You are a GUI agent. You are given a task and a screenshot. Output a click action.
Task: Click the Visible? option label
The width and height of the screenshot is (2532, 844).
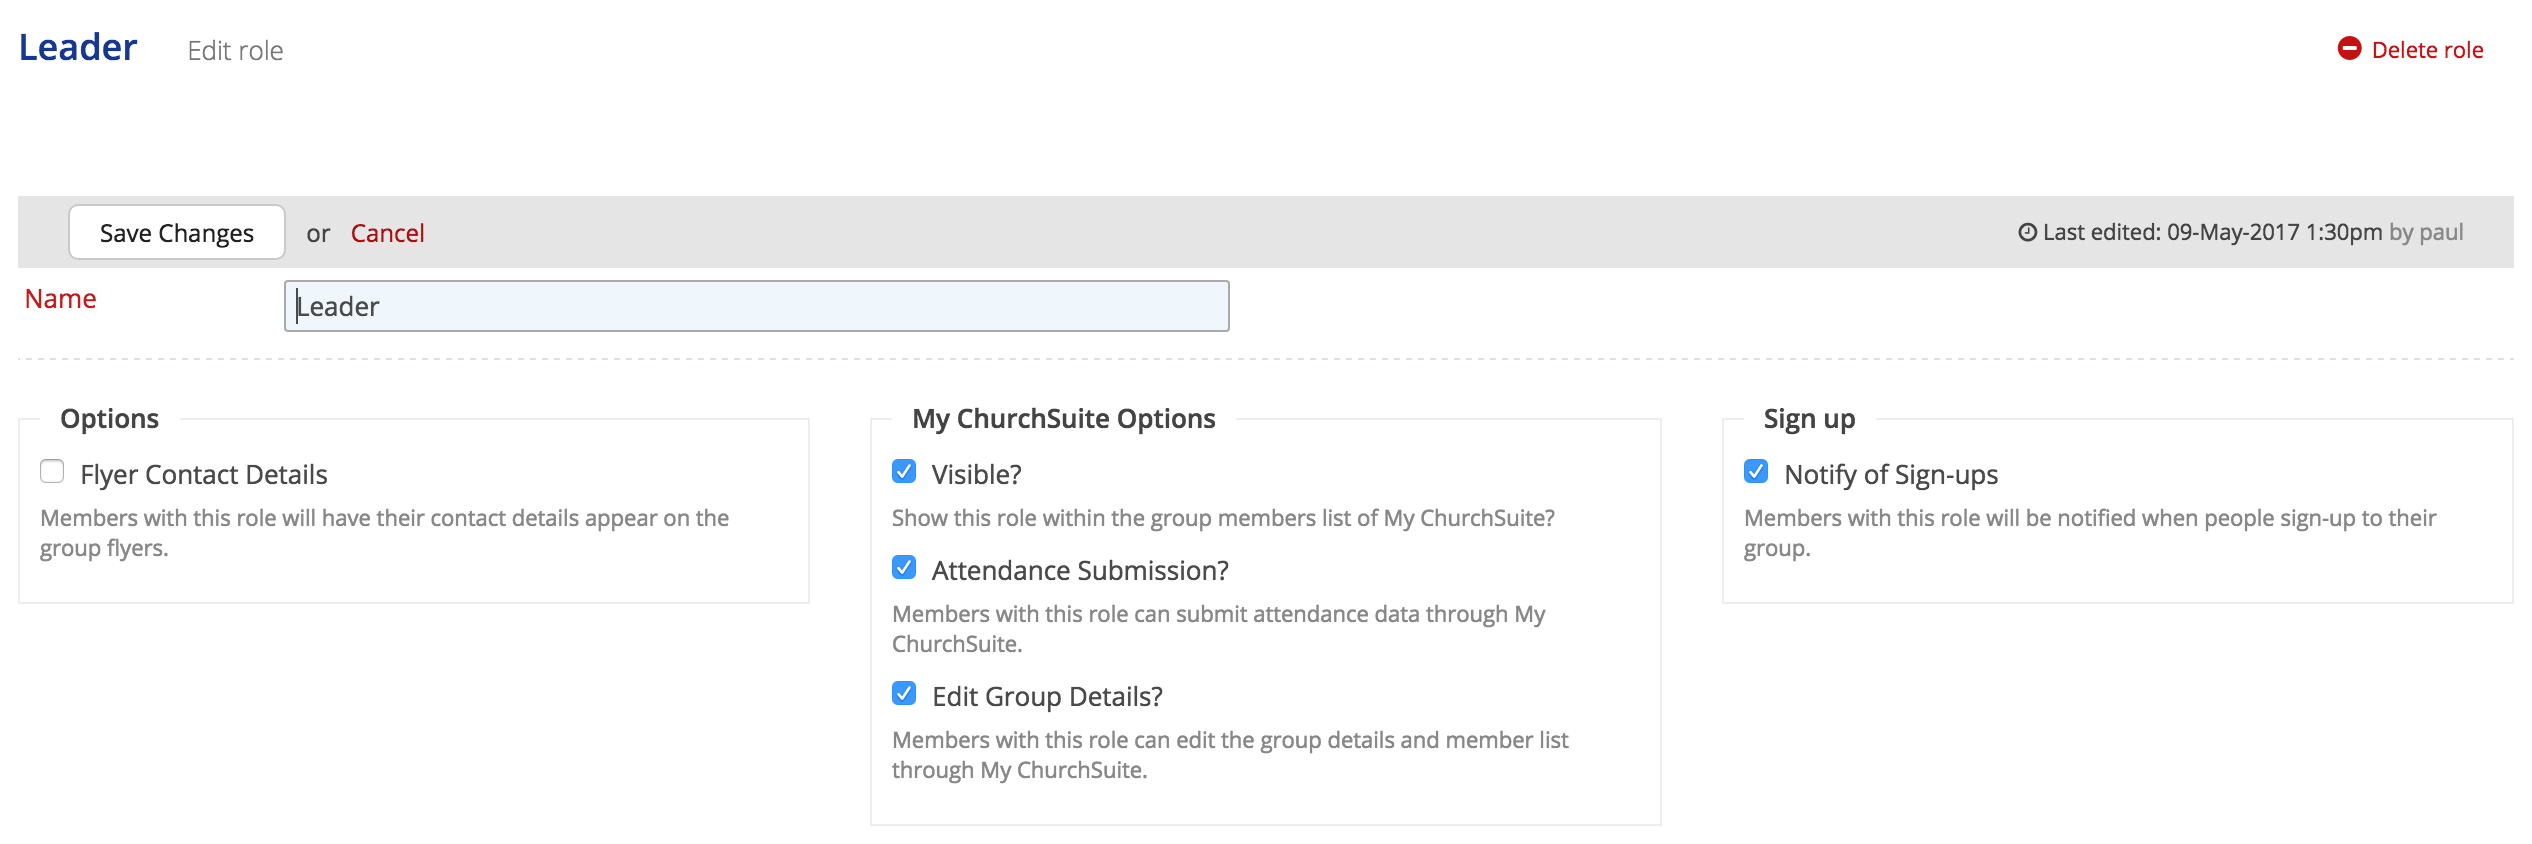tap(976, 474)
